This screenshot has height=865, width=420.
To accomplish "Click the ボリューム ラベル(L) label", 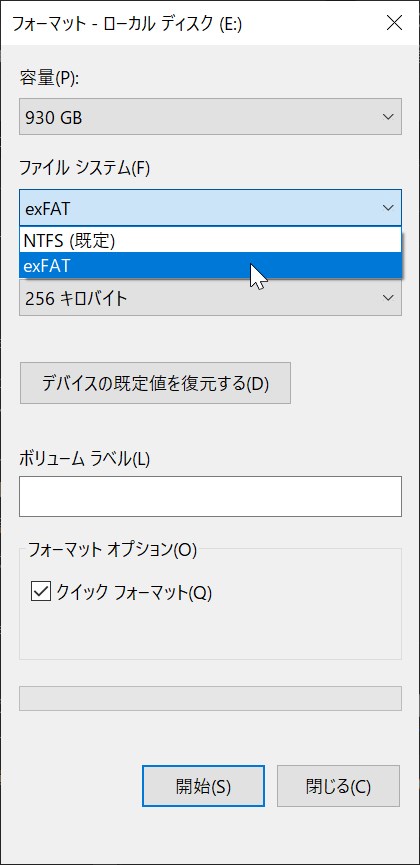I will click(84, 458).
